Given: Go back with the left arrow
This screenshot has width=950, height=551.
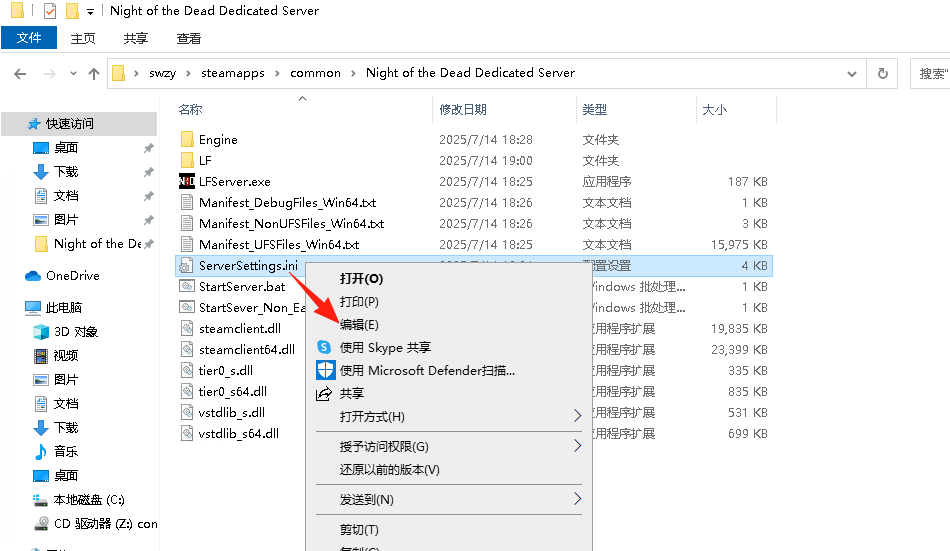Looking at the screenshot, I should click(20, 74).
